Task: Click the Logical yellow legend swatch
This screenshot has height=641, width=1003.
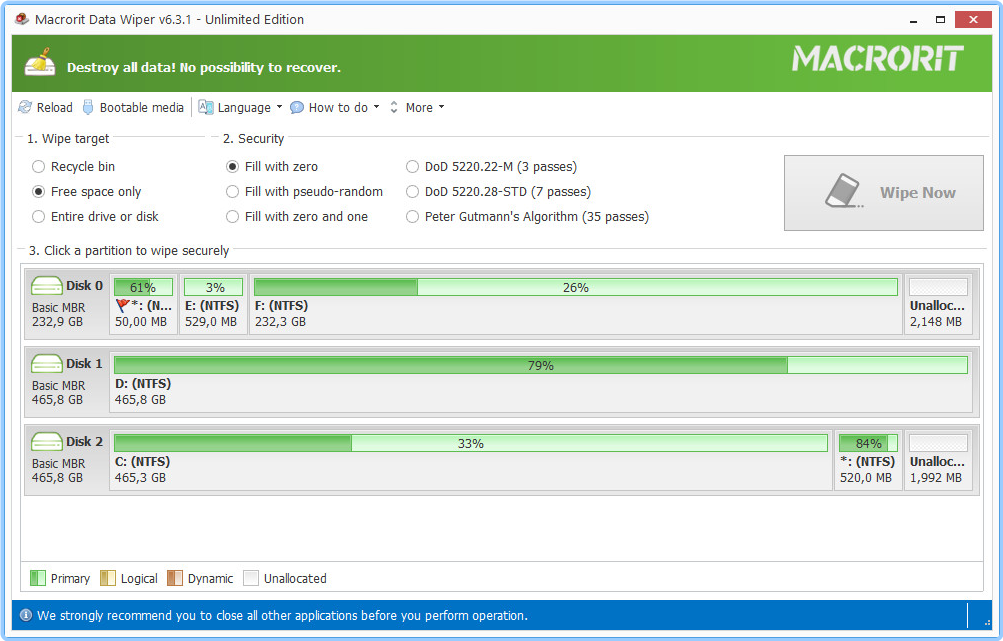Action: click(x=108, y=578)
